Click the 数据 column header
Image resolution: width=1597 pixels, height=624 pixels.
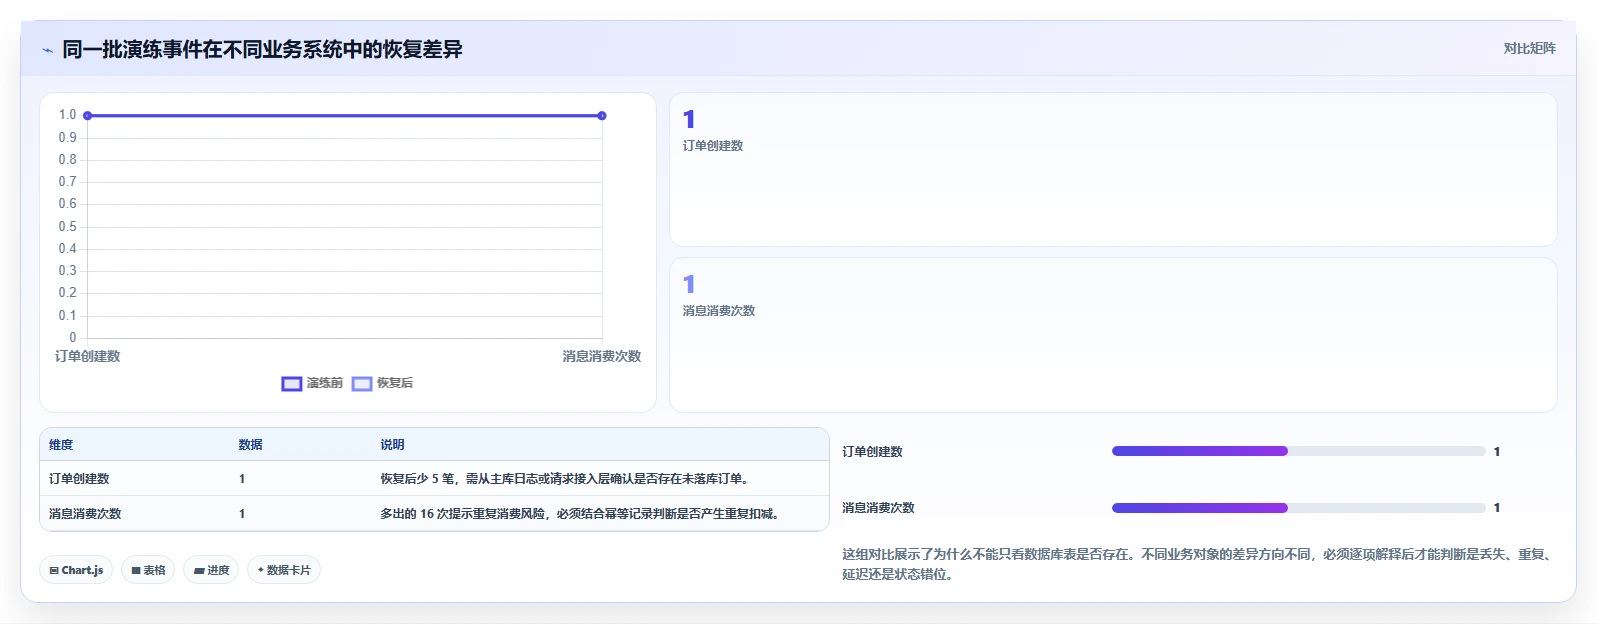pyautogui.click(x=250, y=445)
